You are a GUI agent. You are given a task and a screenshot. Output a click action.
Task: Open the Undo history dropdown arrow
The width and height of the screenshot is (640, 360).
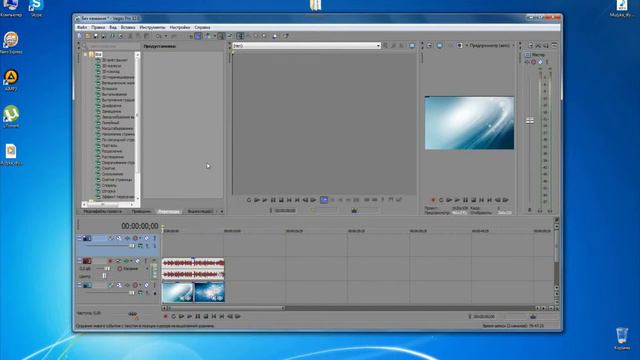tap(166, 36)
